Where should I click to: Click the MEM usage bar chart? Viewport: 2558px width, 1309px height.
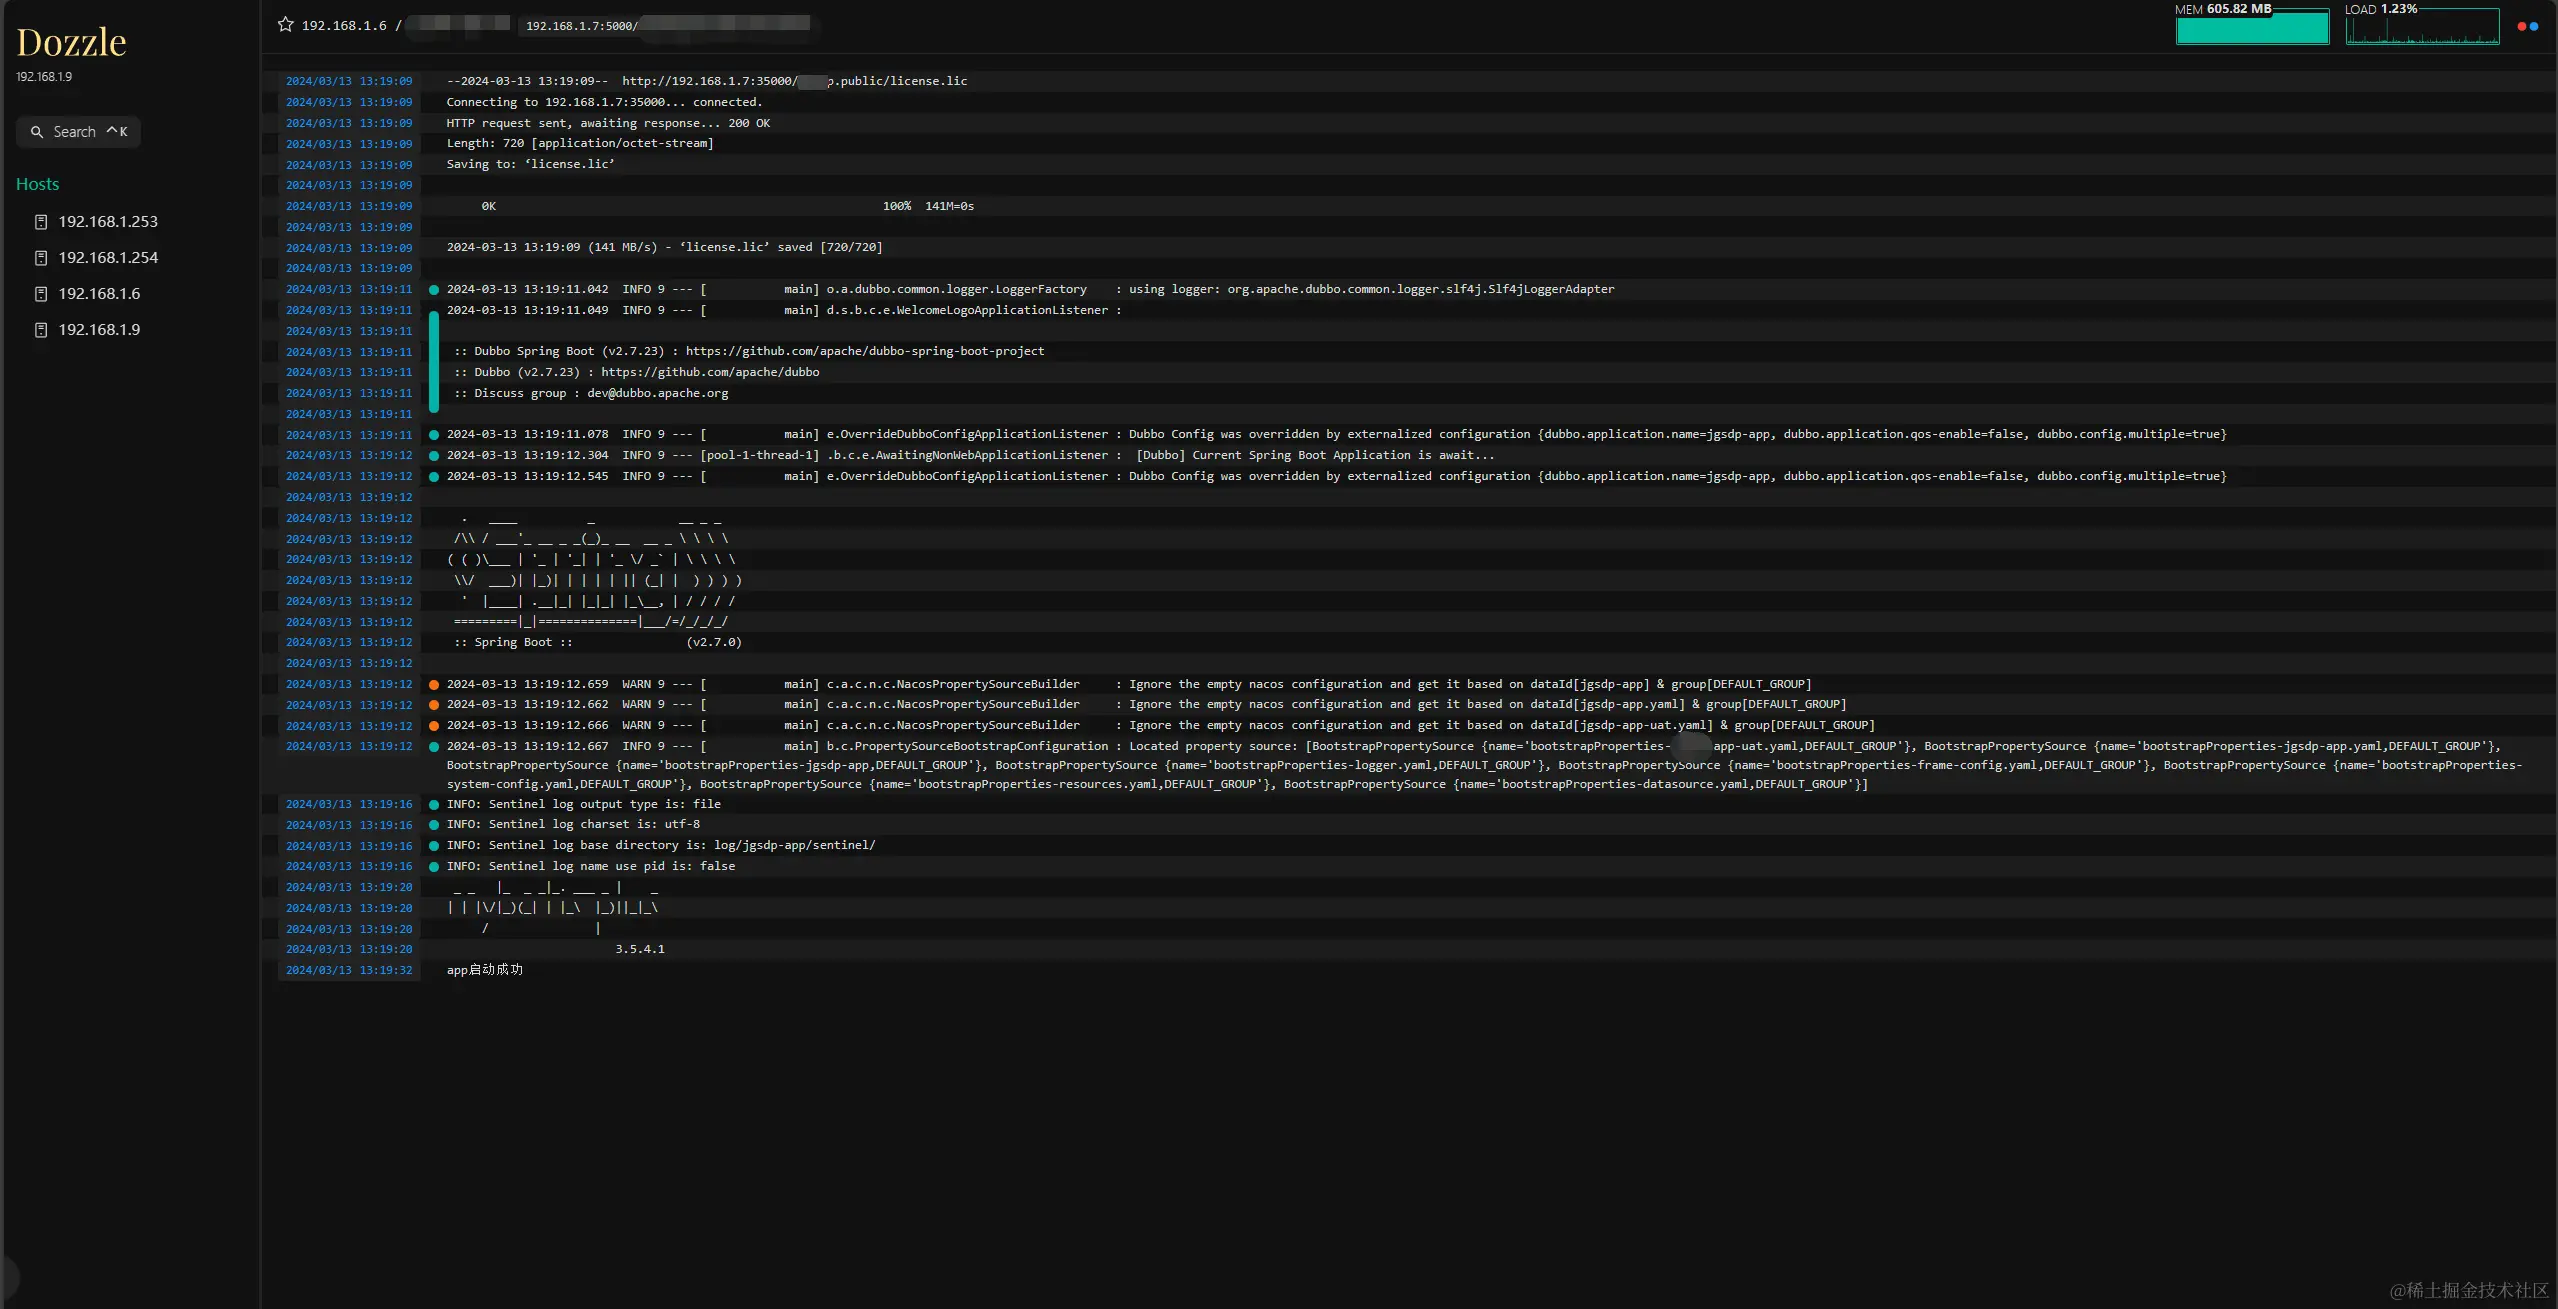click(x=2252, y=29)
